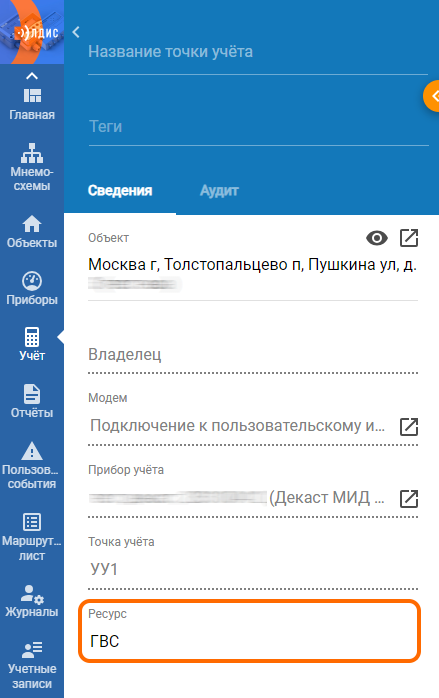Open the Журналы section

click(32, 601)
